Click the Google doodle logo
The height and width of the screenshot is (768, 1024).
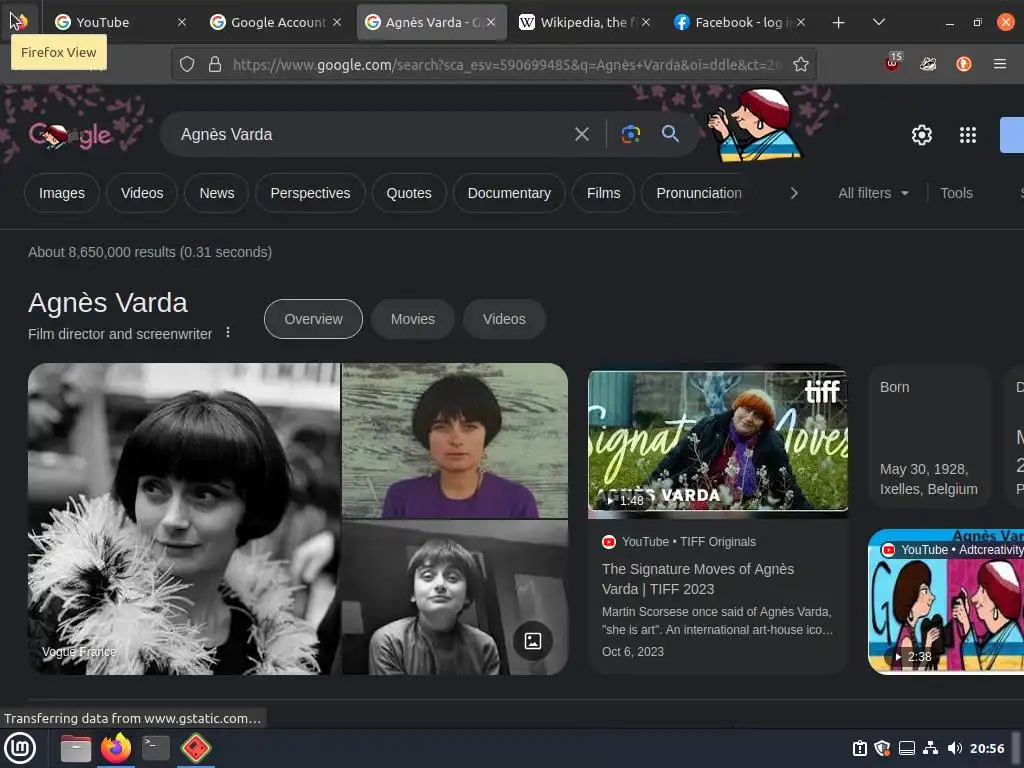[71, 135]
